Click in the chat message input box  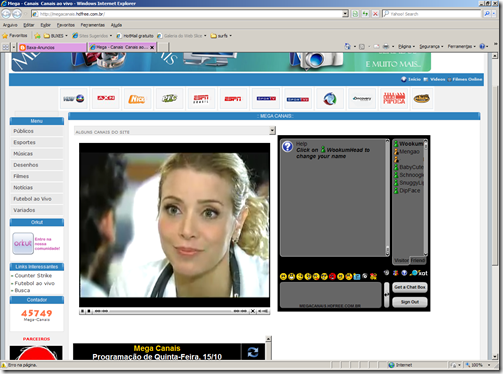[330, 295]
